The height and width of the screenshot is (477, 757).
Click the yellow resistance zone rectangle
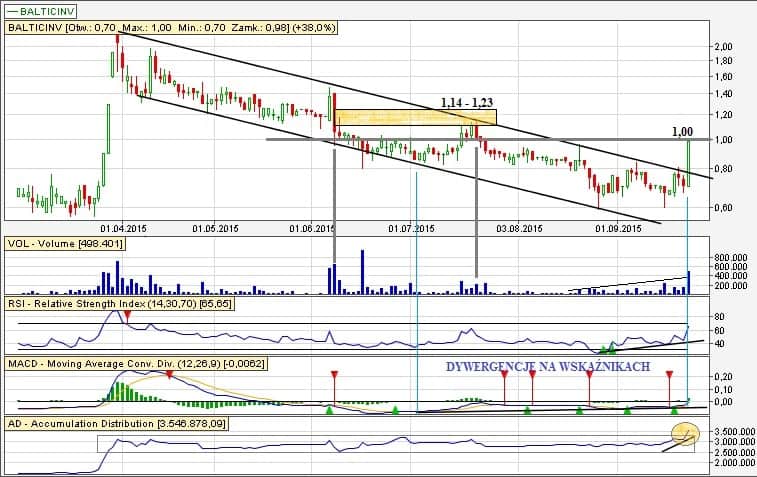[415, 117]
